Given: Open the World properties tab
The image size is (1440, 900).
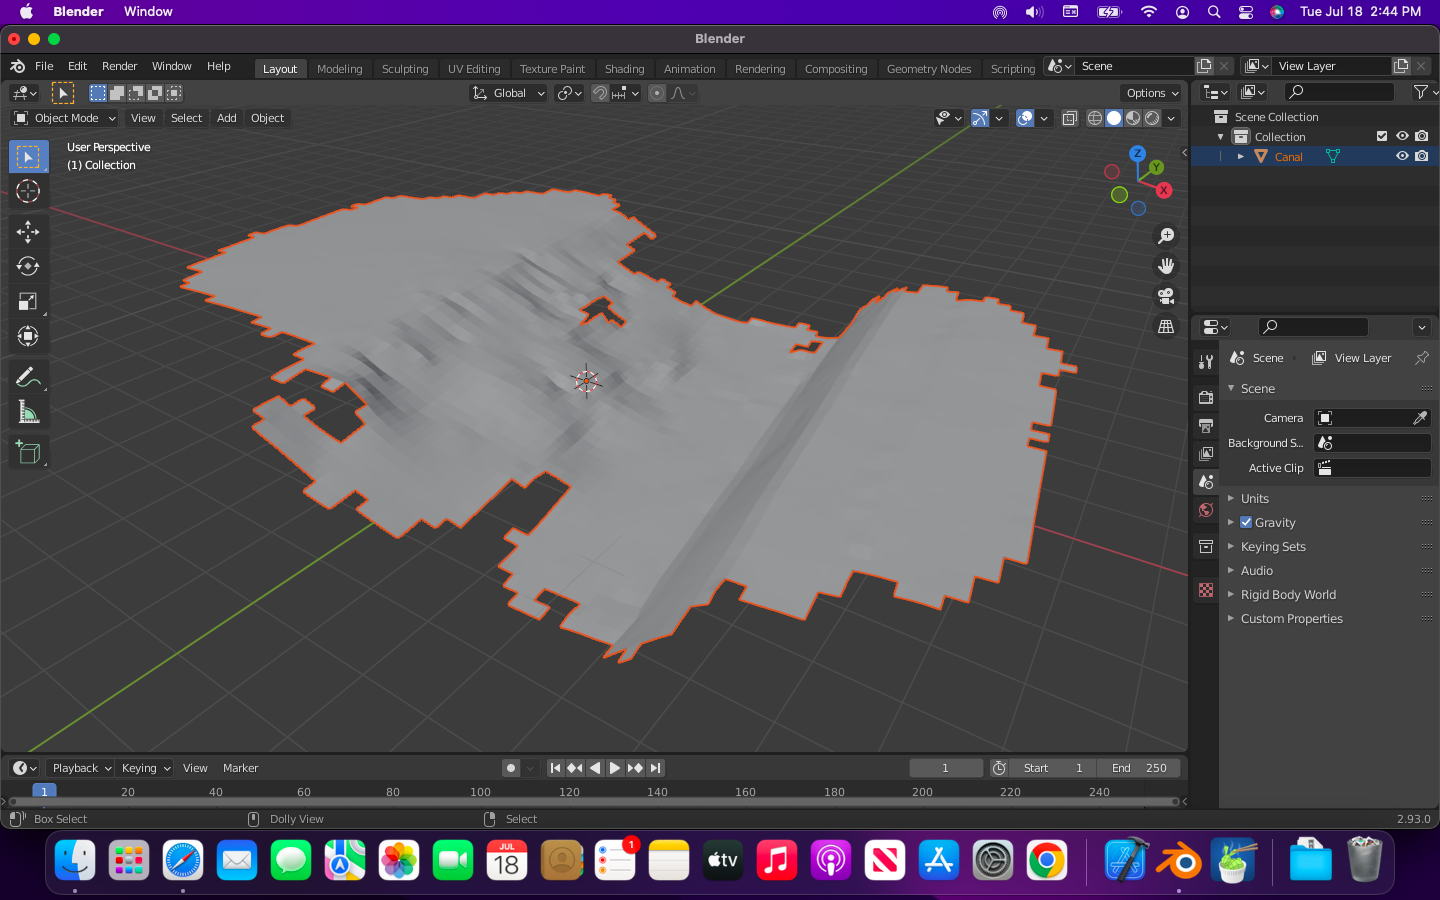Looking at the screenshot, I should coord(1206,510).
